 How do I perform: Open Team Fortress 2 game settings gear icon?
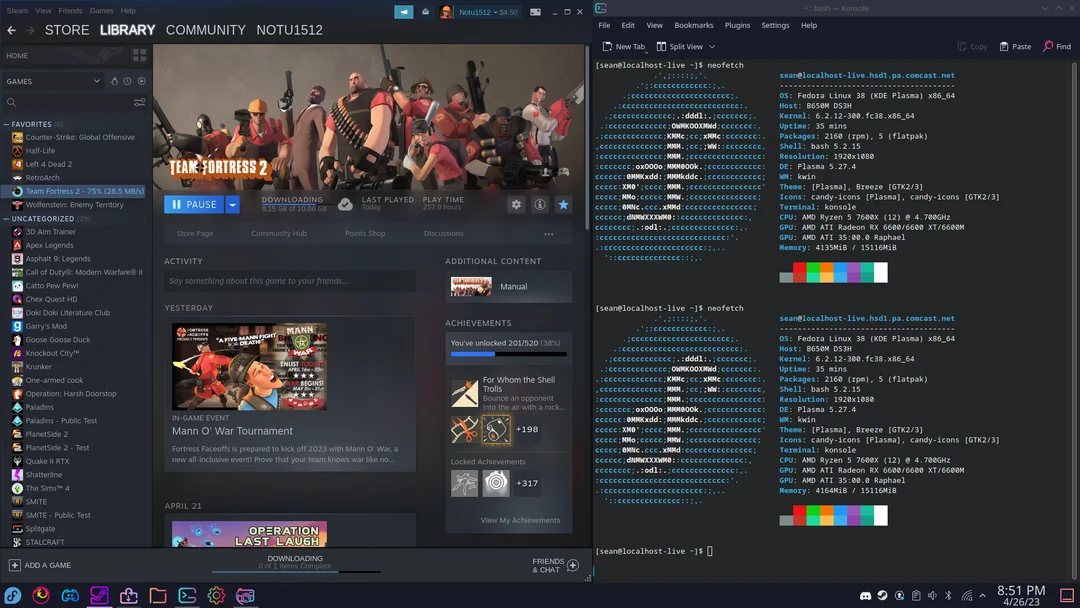click(516, 204)
